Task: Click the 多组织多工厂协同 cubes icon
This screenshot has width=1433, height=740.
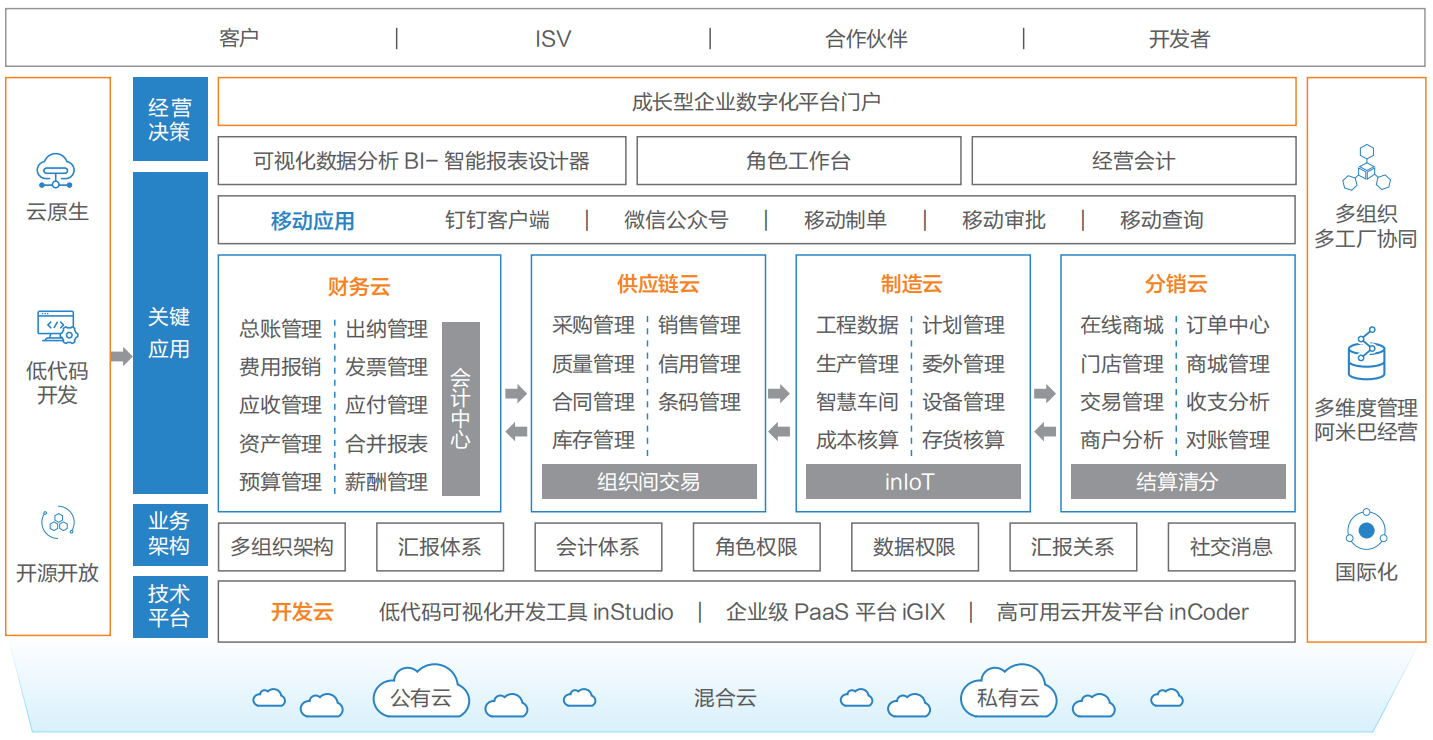Action: click(1365, 168)
